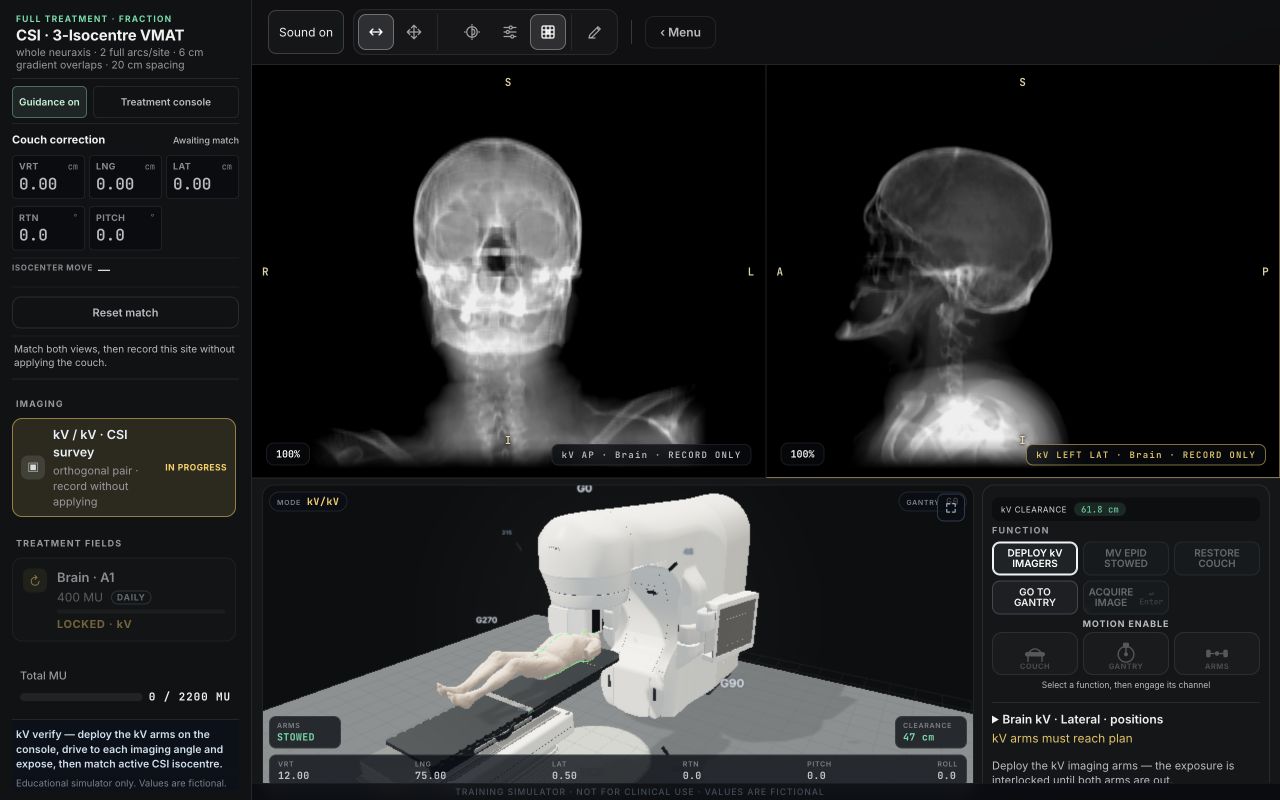Click Restore Couch function
Screen dimensions: 1280x800
(1217, 558)
